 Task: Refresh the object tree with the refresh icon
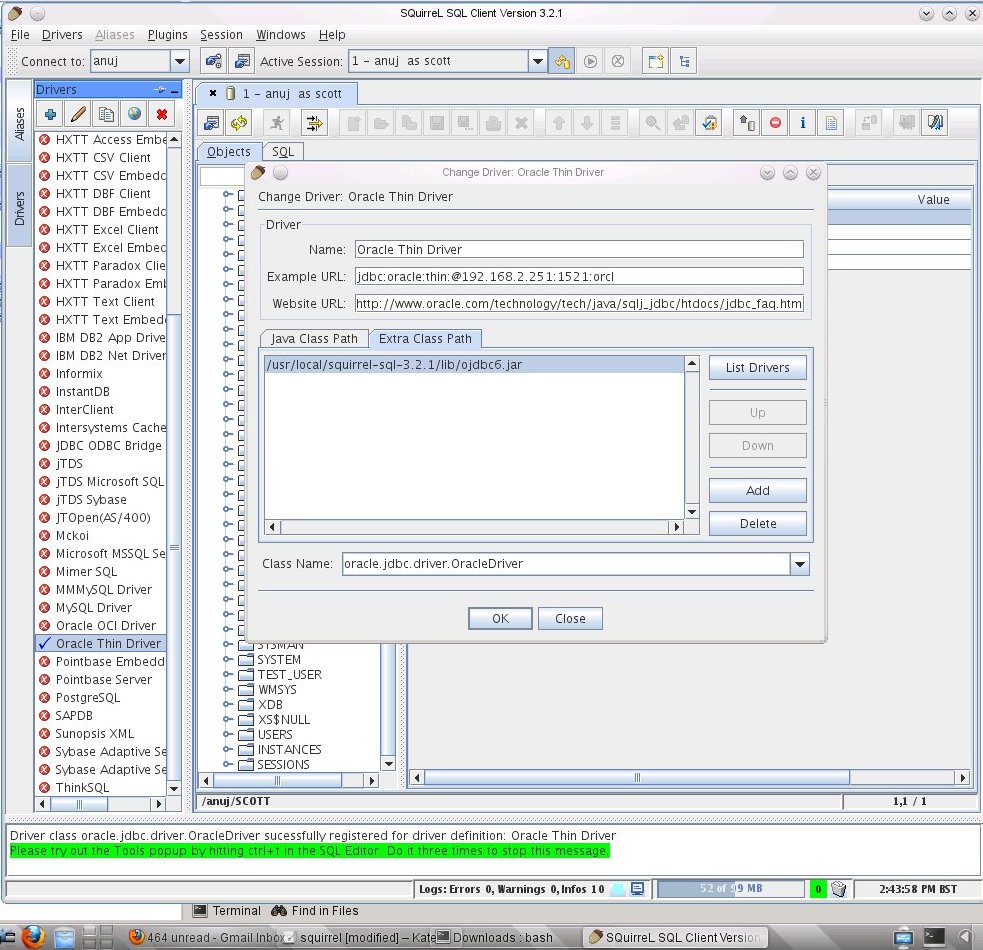240,122
